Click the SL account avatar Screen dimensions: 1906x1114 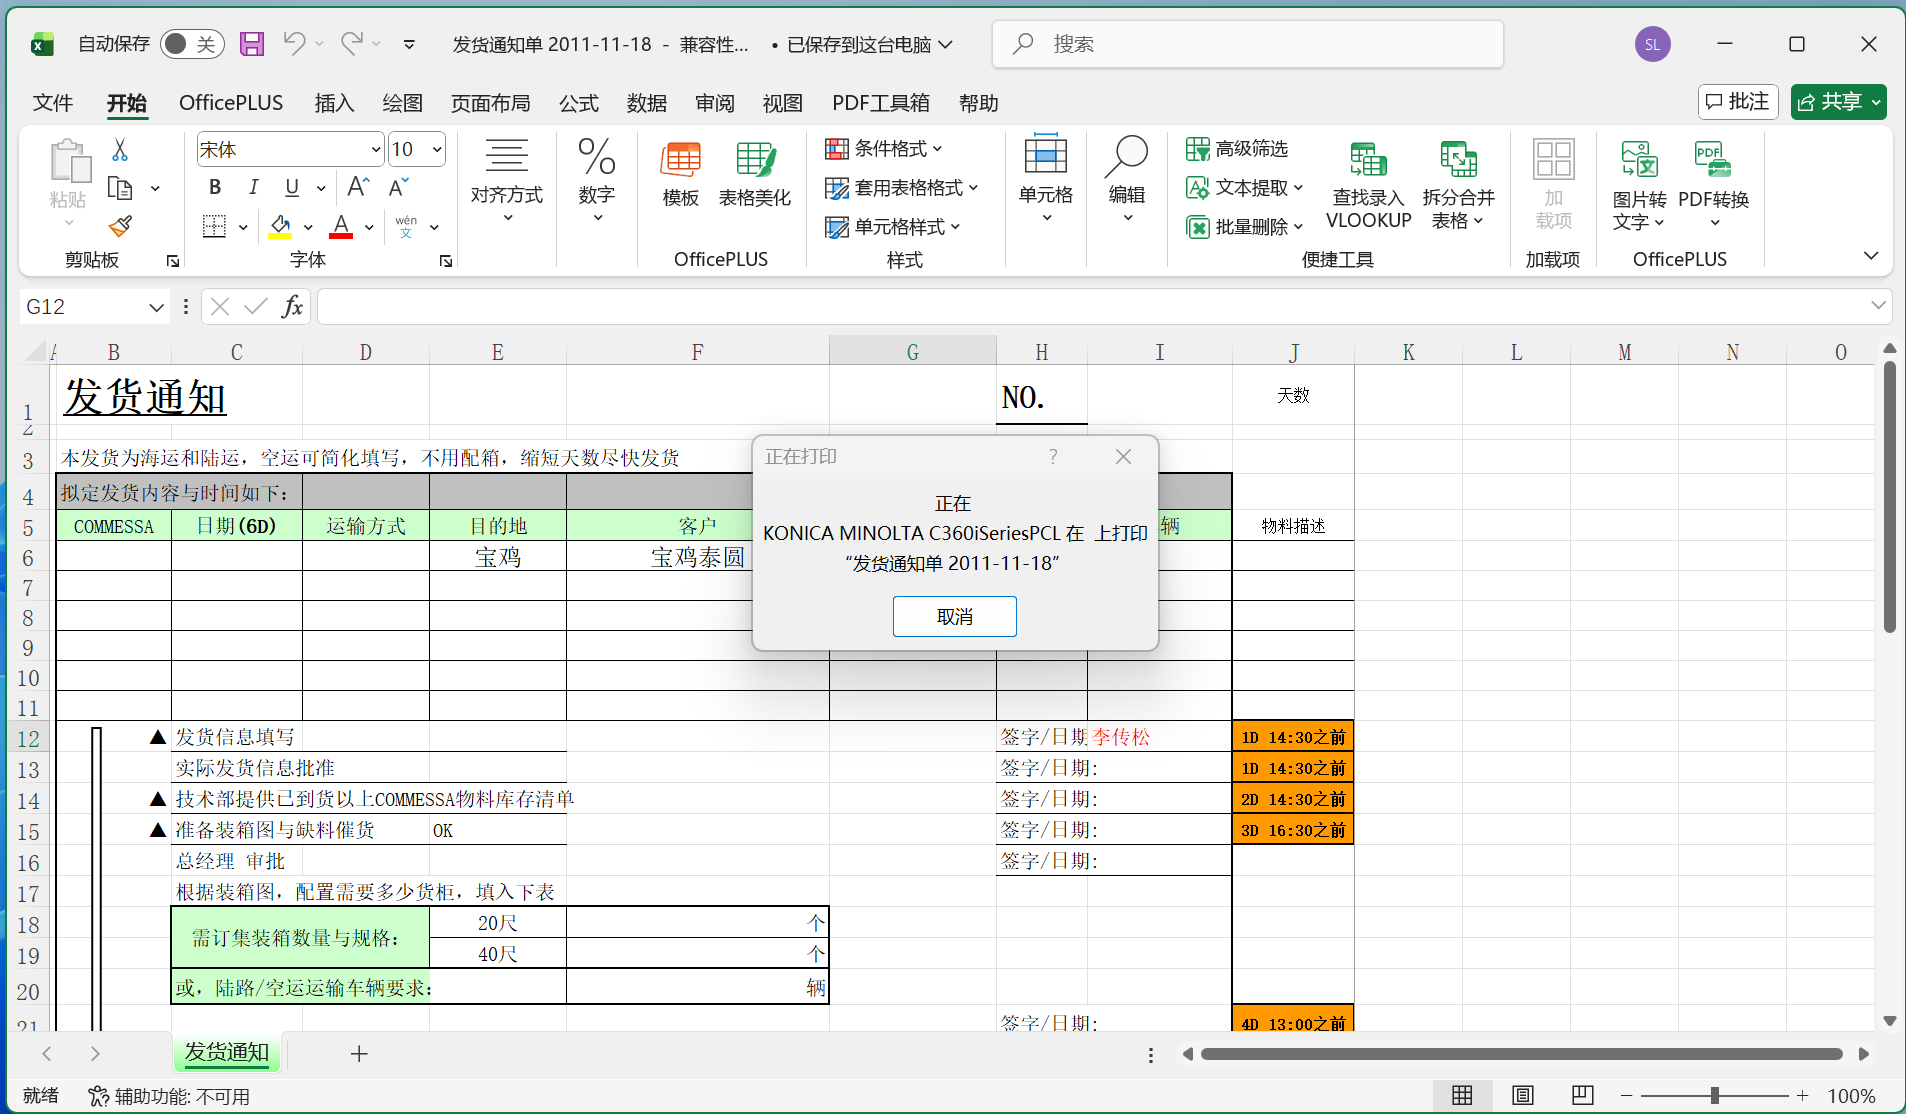pos(1652,44)
